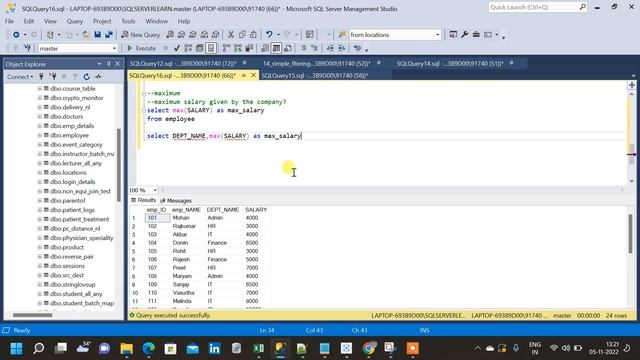Screen dimensions: 640x360
Task: Expand the dbo.employee table node
Action: [40, 135]
